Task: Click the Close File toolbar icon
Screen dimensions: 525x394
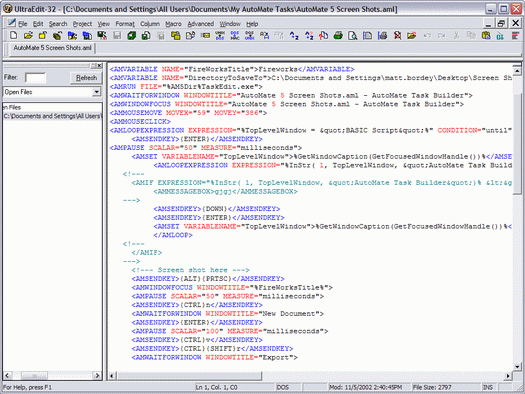Action: point(43,35)
